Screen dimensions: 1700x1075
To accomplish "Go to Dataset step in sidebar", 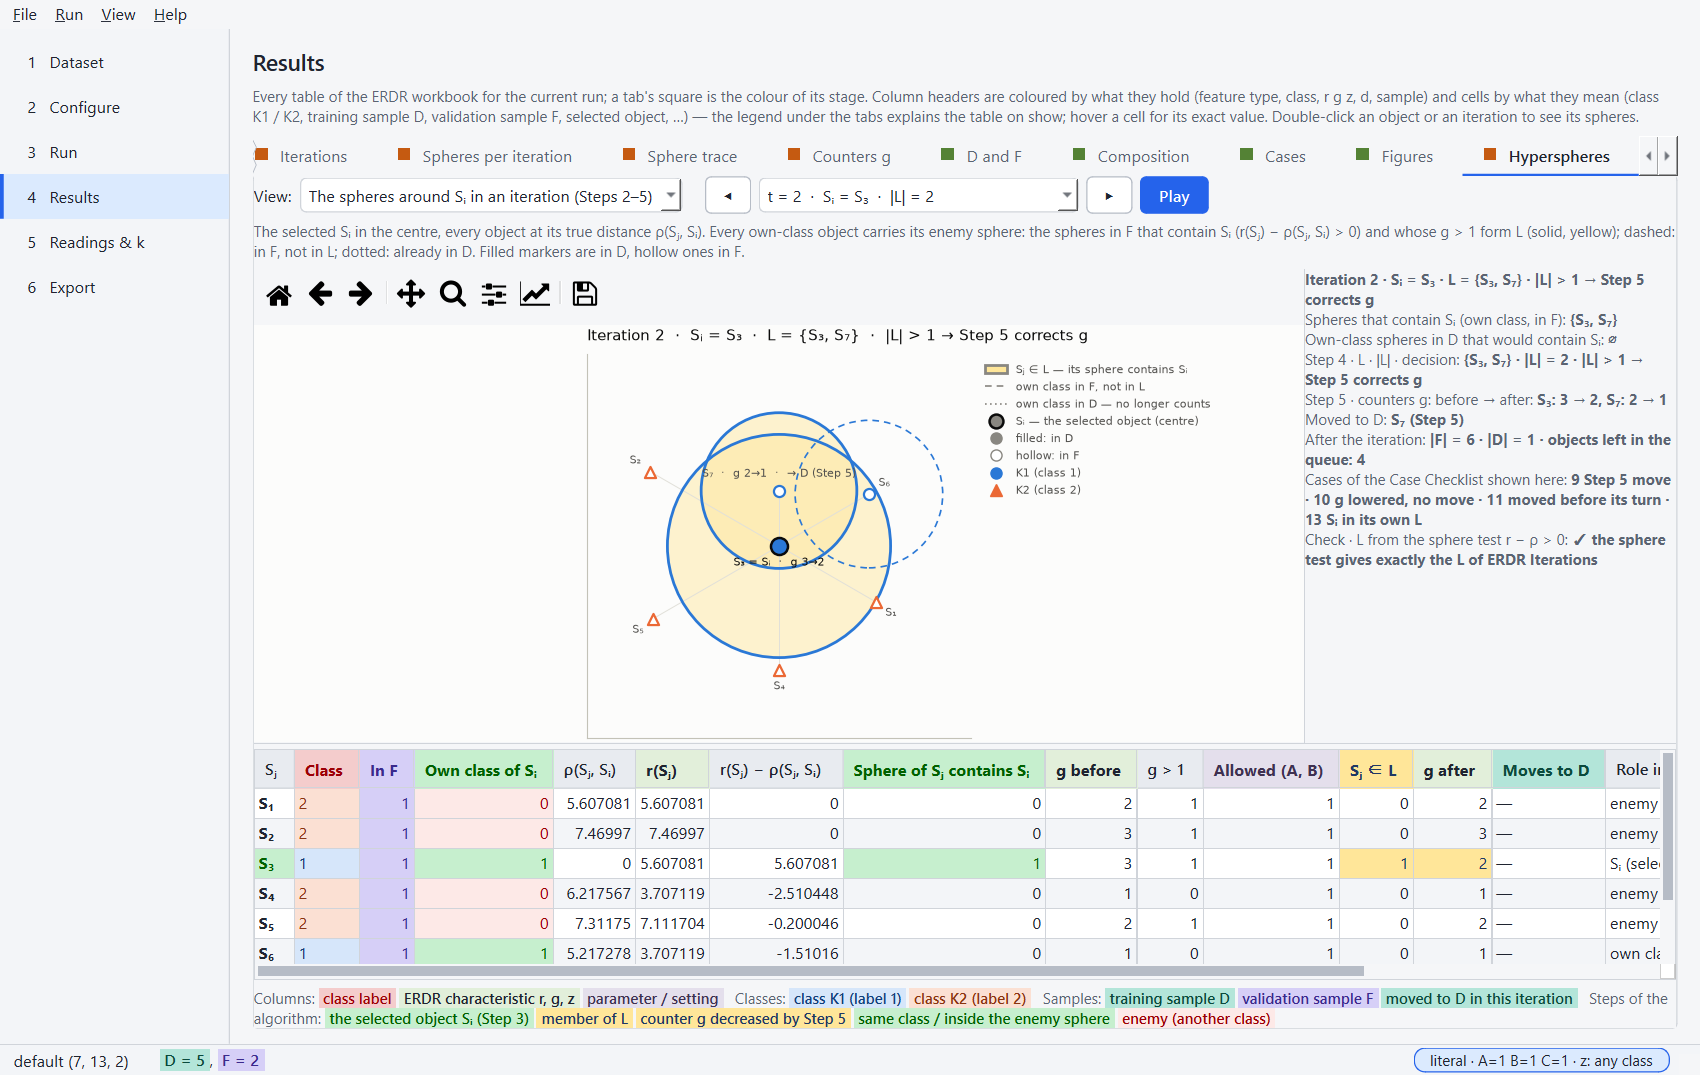I will tap(115, 62).
